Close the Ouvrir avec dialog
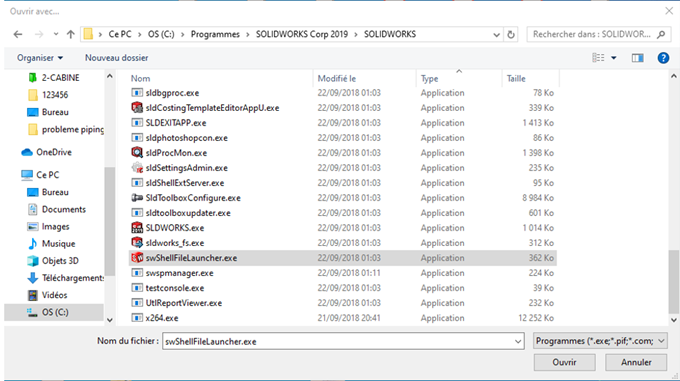 669,11
